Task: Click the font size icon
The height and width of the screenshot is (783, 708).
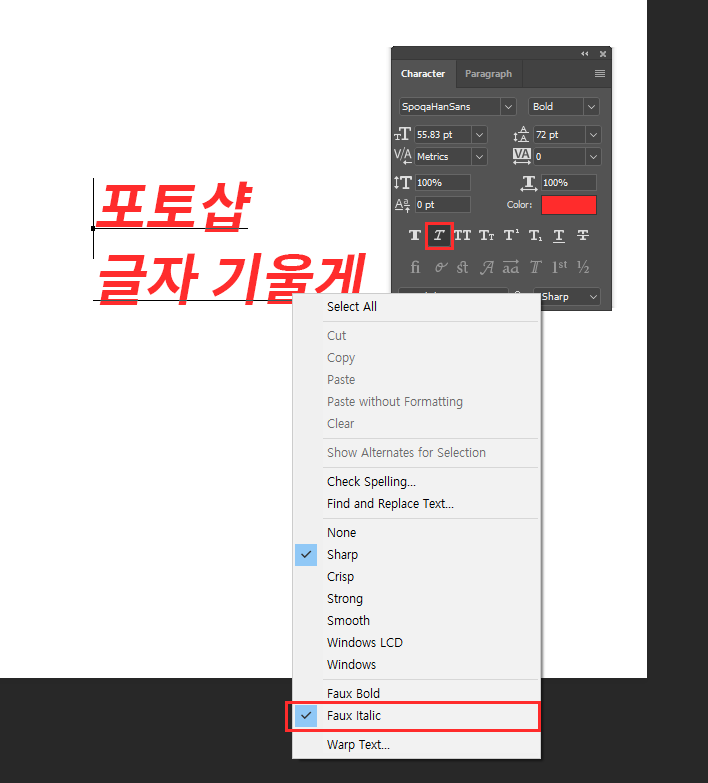Action: point(402,134)
